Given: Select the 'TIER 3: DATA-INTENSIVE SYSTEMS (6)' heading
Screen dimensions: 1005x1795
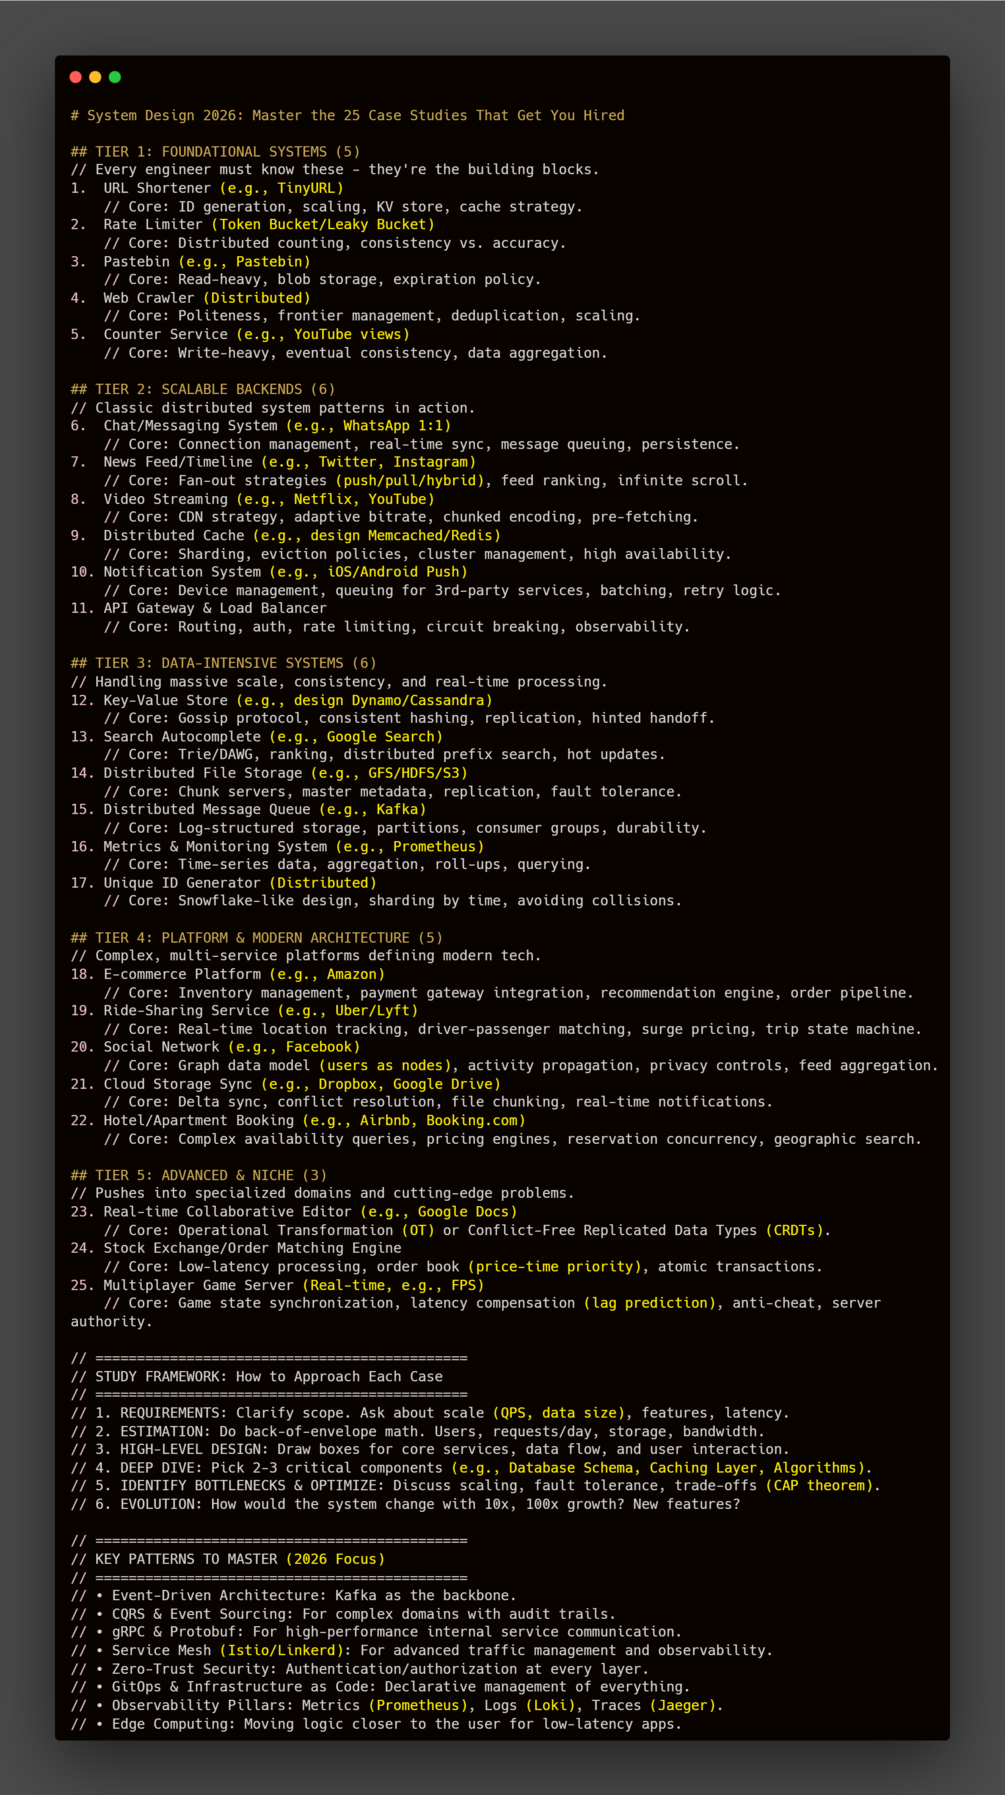Looking at the screenshot, I should pos(224,664).
